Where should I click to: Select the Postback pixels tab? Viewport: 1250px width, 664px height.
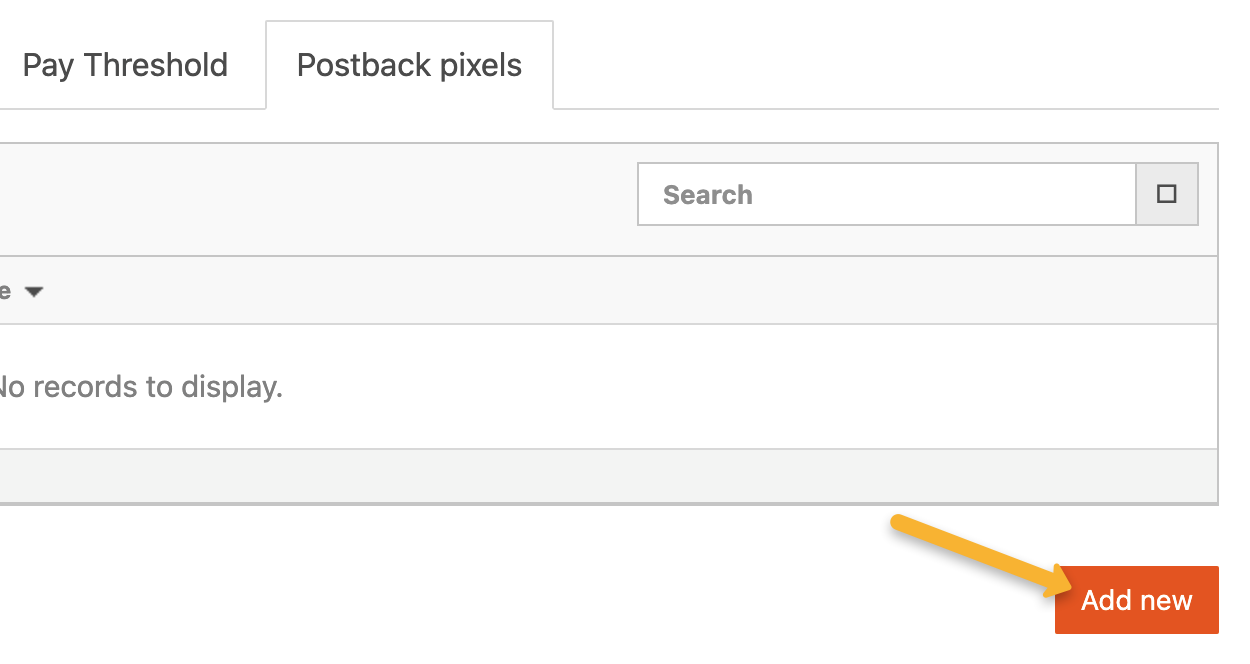(x=409, y=66)
